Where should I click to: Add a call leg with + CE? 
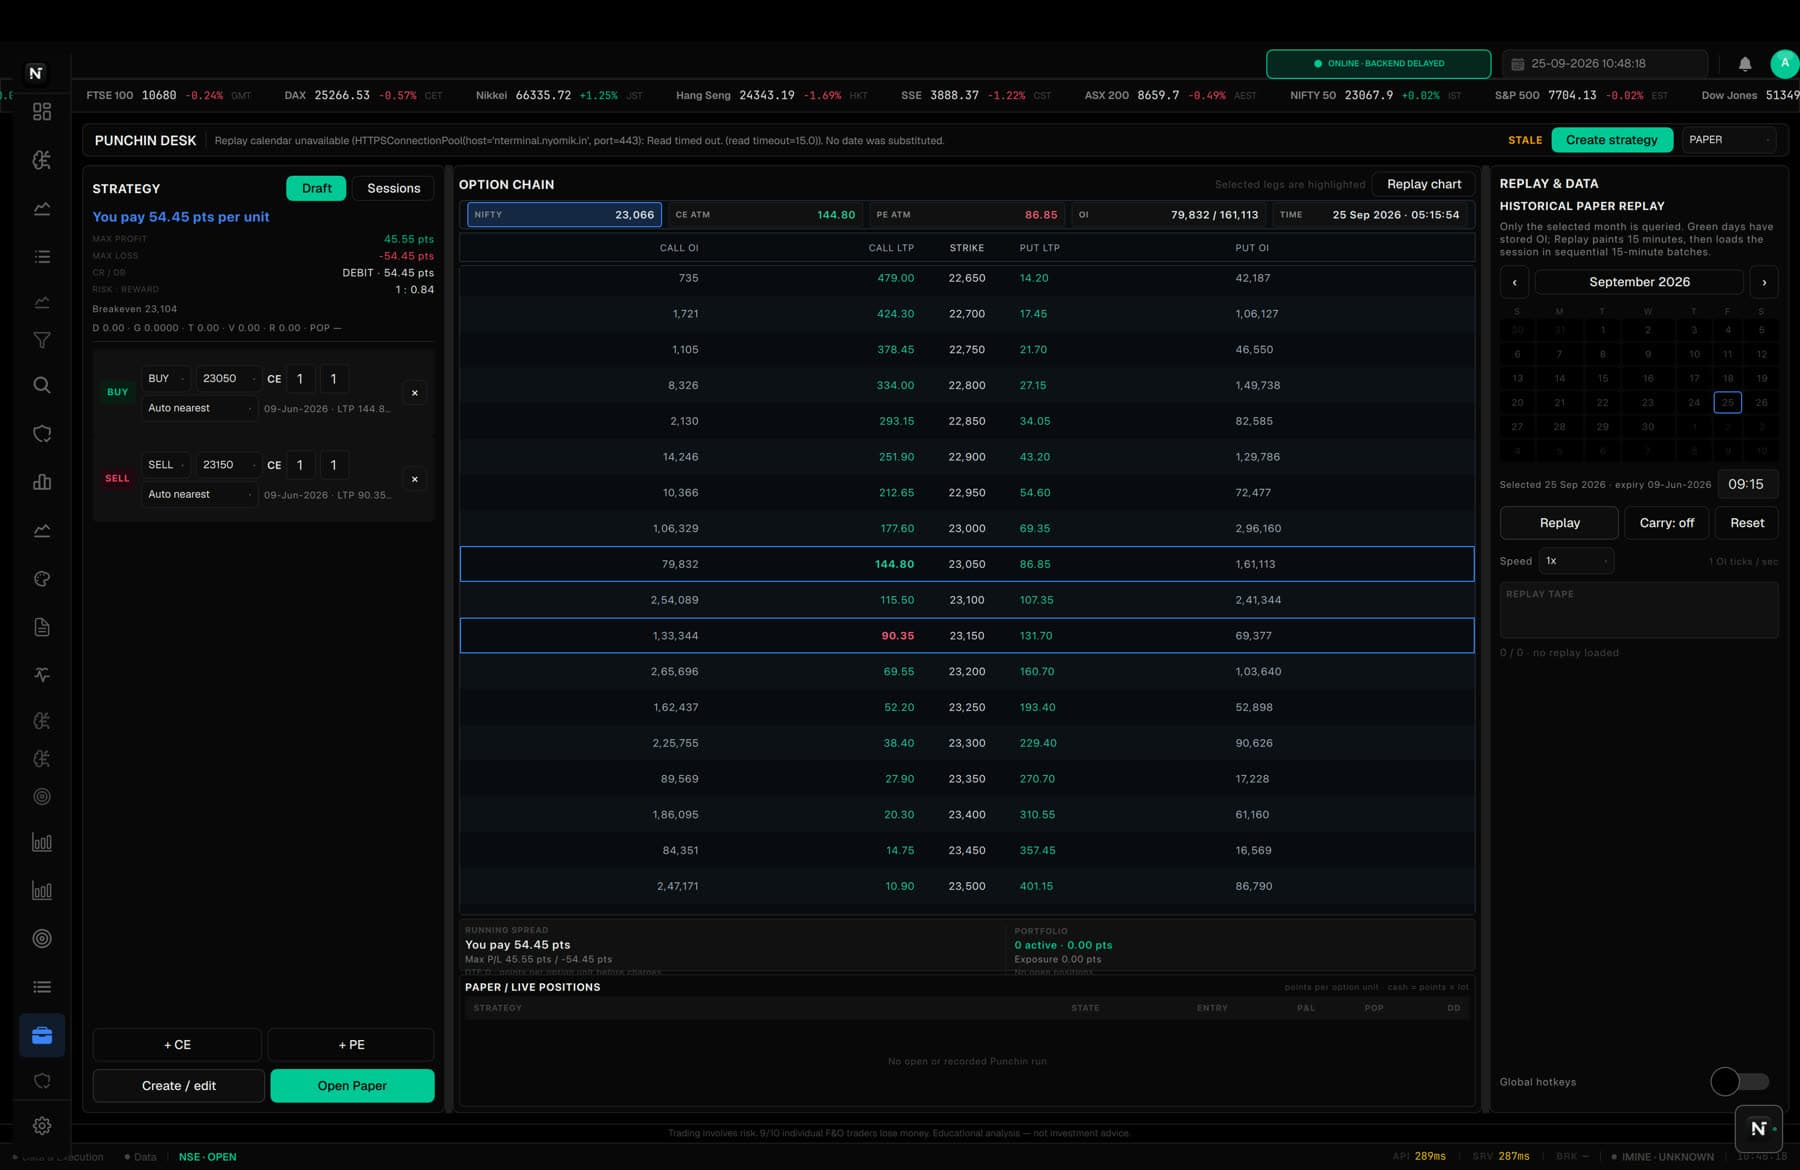point(177,1045)
